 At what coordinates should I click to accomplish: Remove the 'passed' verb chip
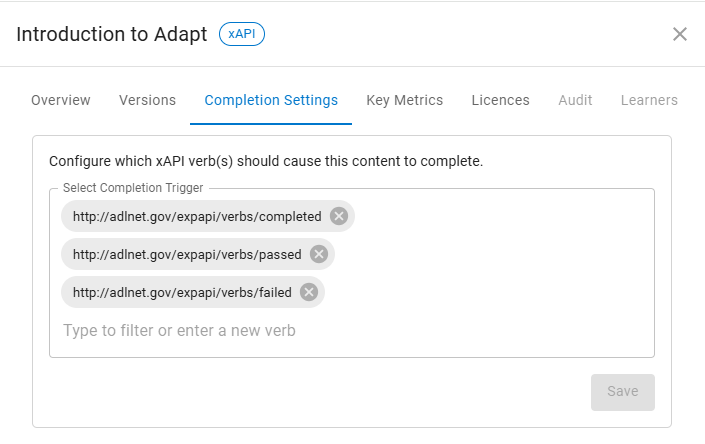(319, 254)
